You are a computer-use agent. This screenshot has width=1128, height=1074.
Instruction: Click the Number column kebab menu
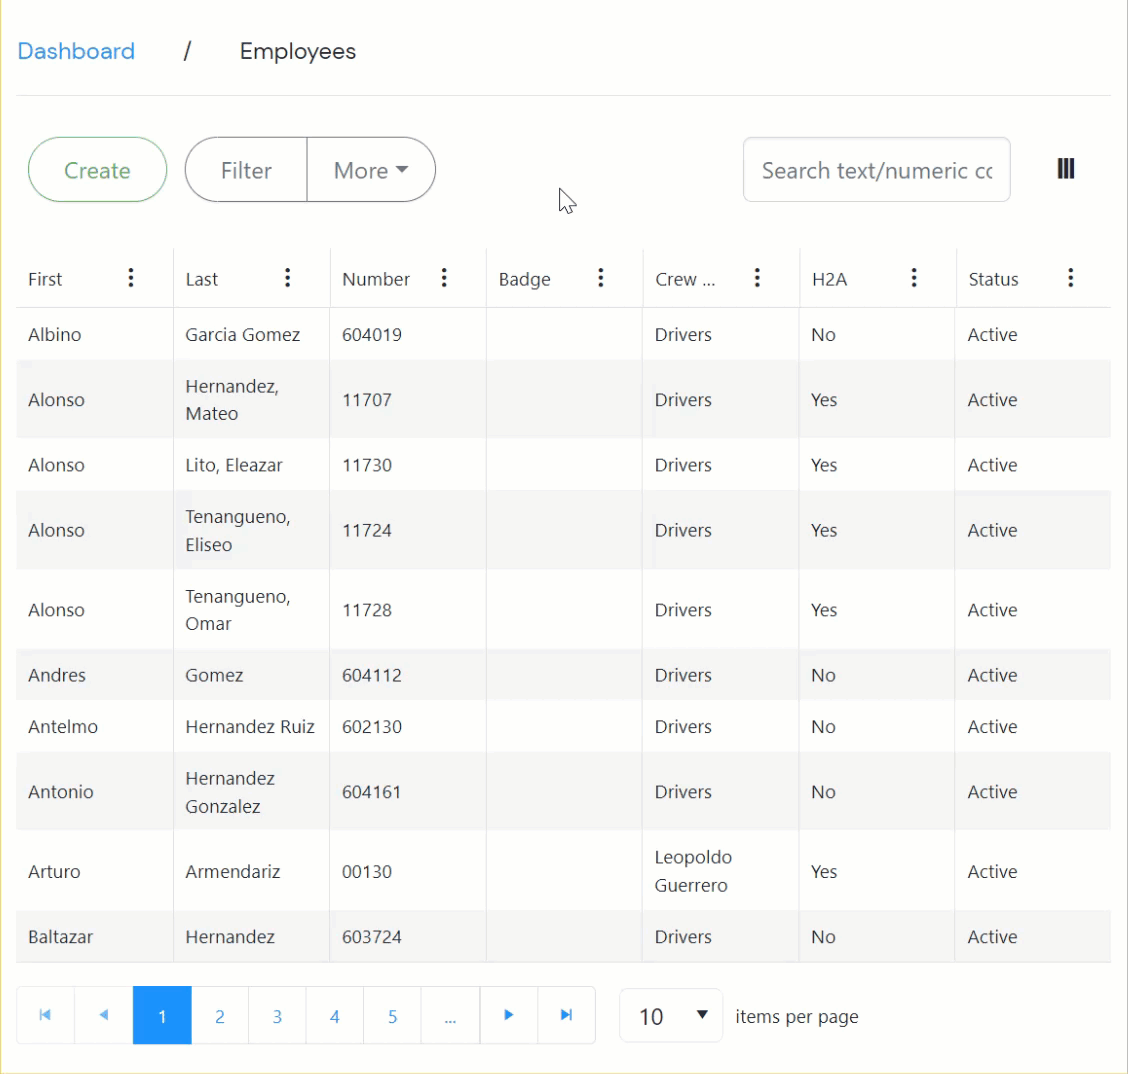[x=444, y=278]
